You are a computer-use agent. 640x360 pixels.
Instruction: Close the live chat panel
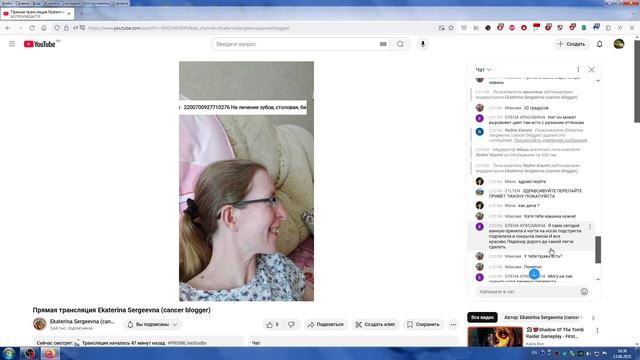click(591, 70)
